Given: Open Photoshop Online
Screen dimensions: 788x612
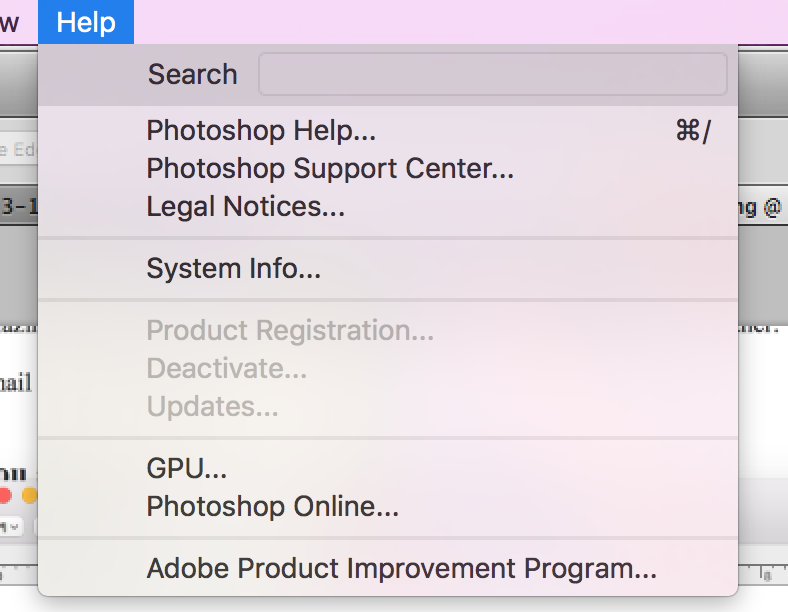Looking at the screenshot, I should pos(272,506).
